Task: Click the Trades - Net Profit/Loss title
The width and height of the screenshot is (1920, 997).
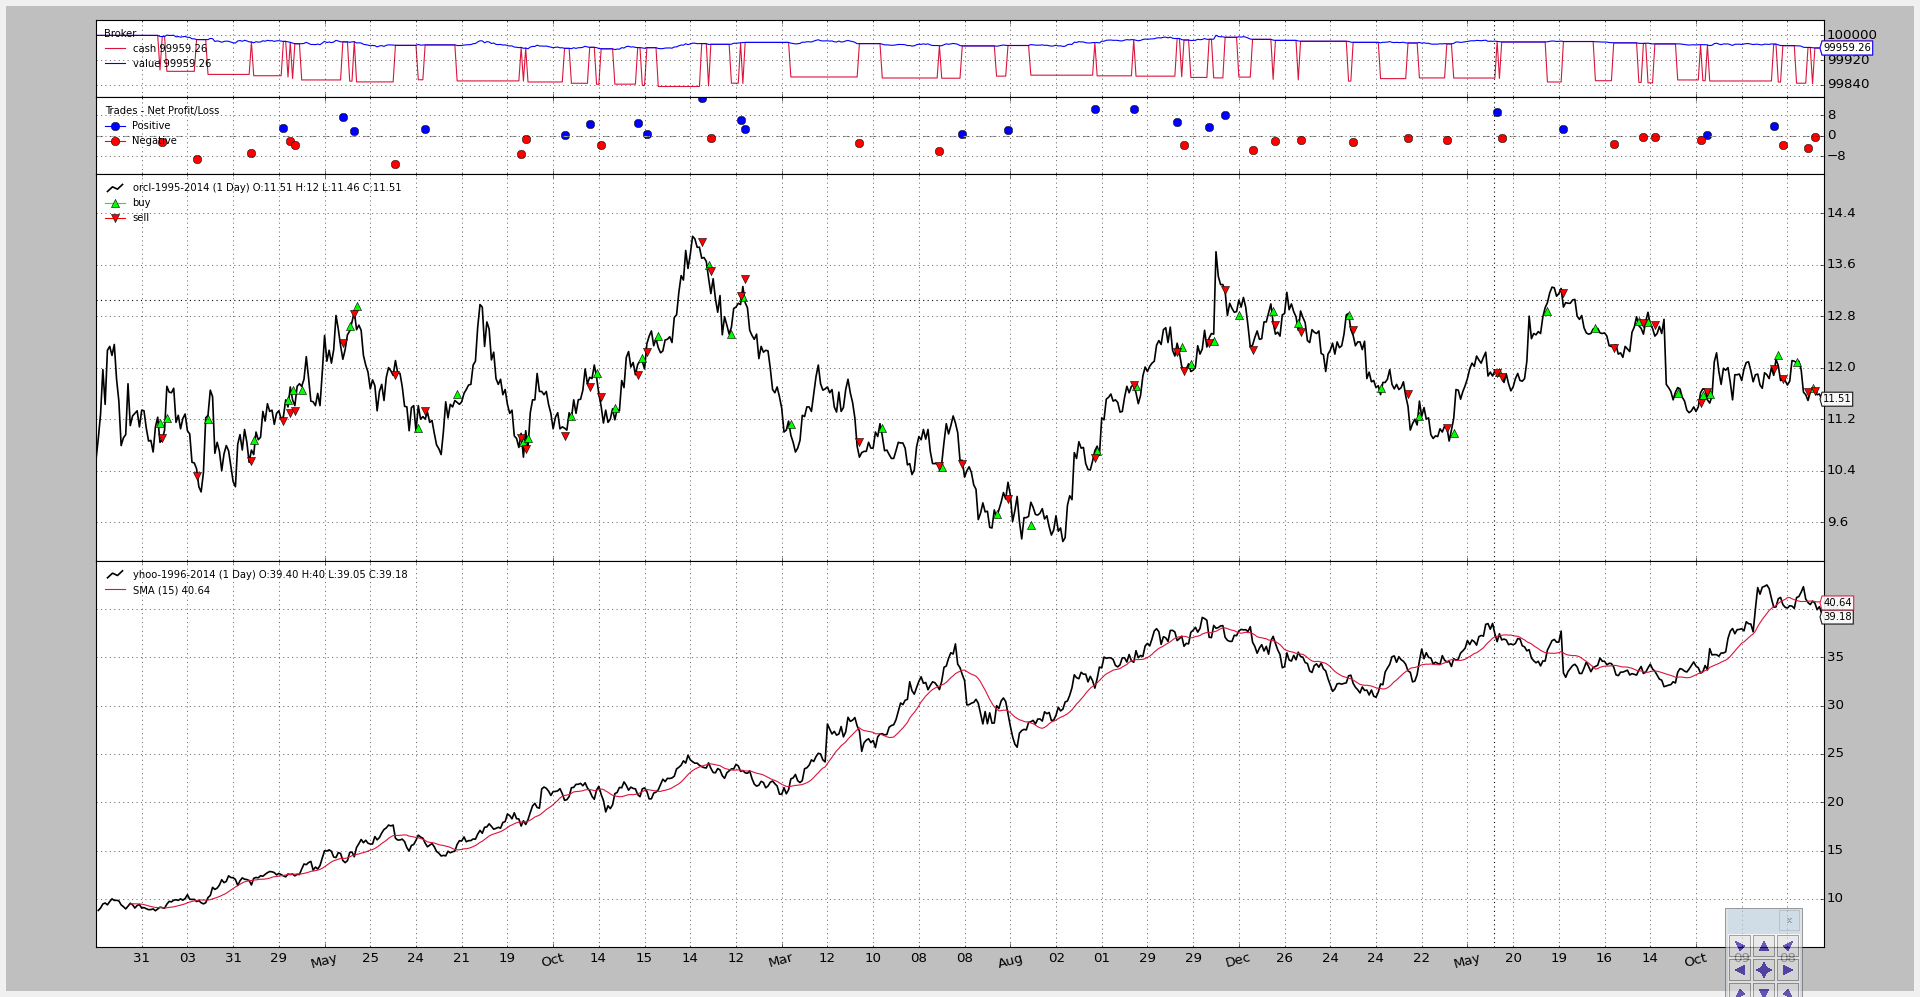Action: click(x=162, y=111)
